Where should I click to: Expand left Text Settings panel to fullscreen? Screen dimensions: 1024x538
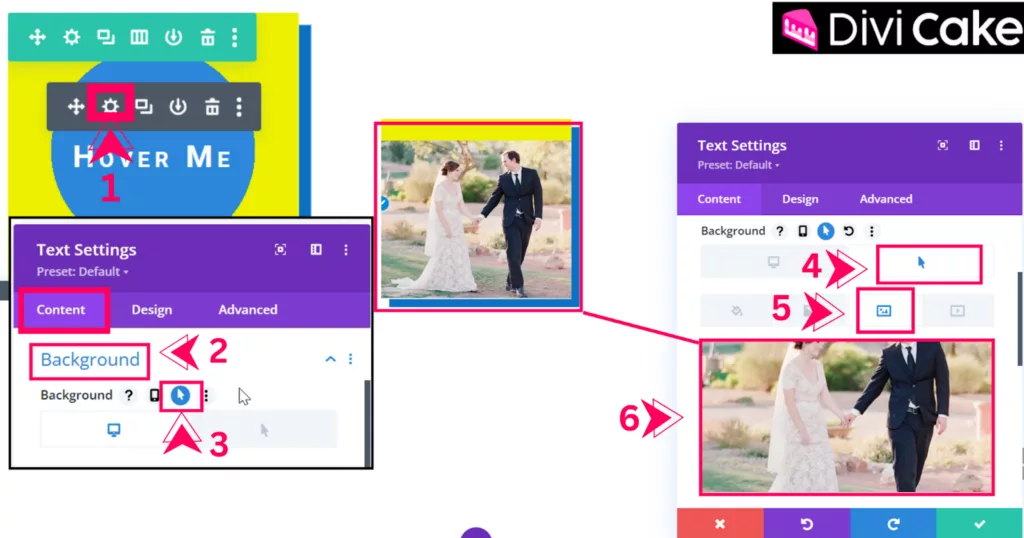coord(280,249)
